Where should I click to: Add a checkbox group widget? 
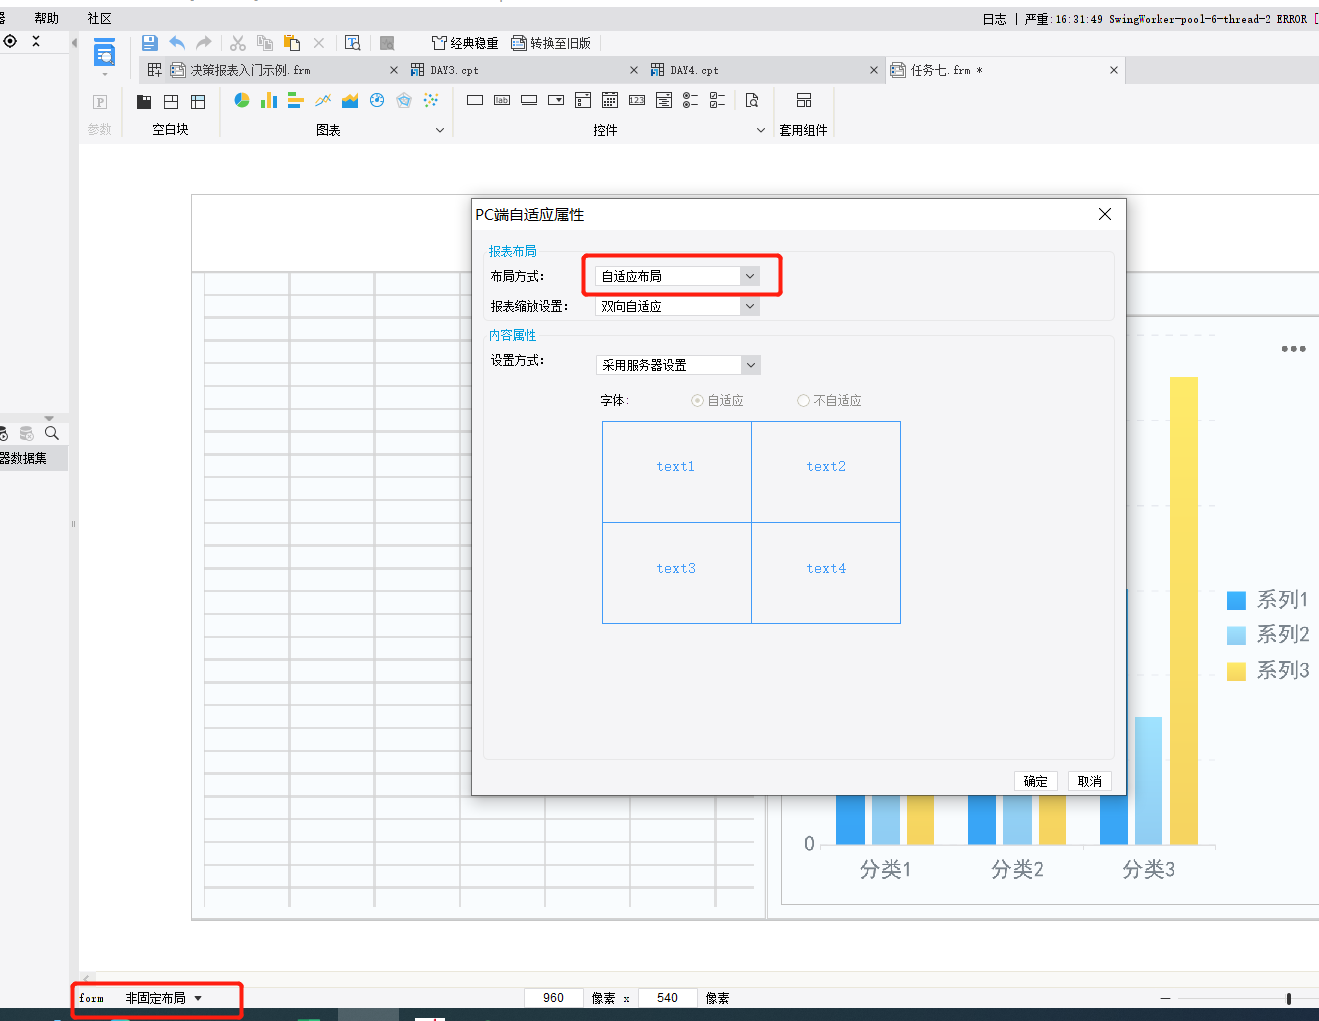coord(718,100)
